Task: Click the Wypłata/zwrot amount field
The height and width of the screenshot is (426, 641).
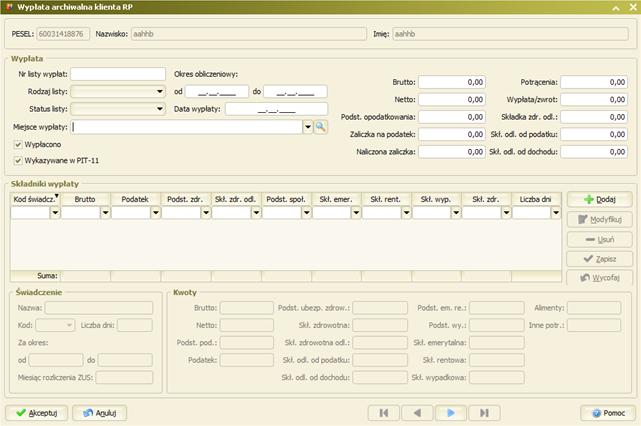Action: [594, 100]
